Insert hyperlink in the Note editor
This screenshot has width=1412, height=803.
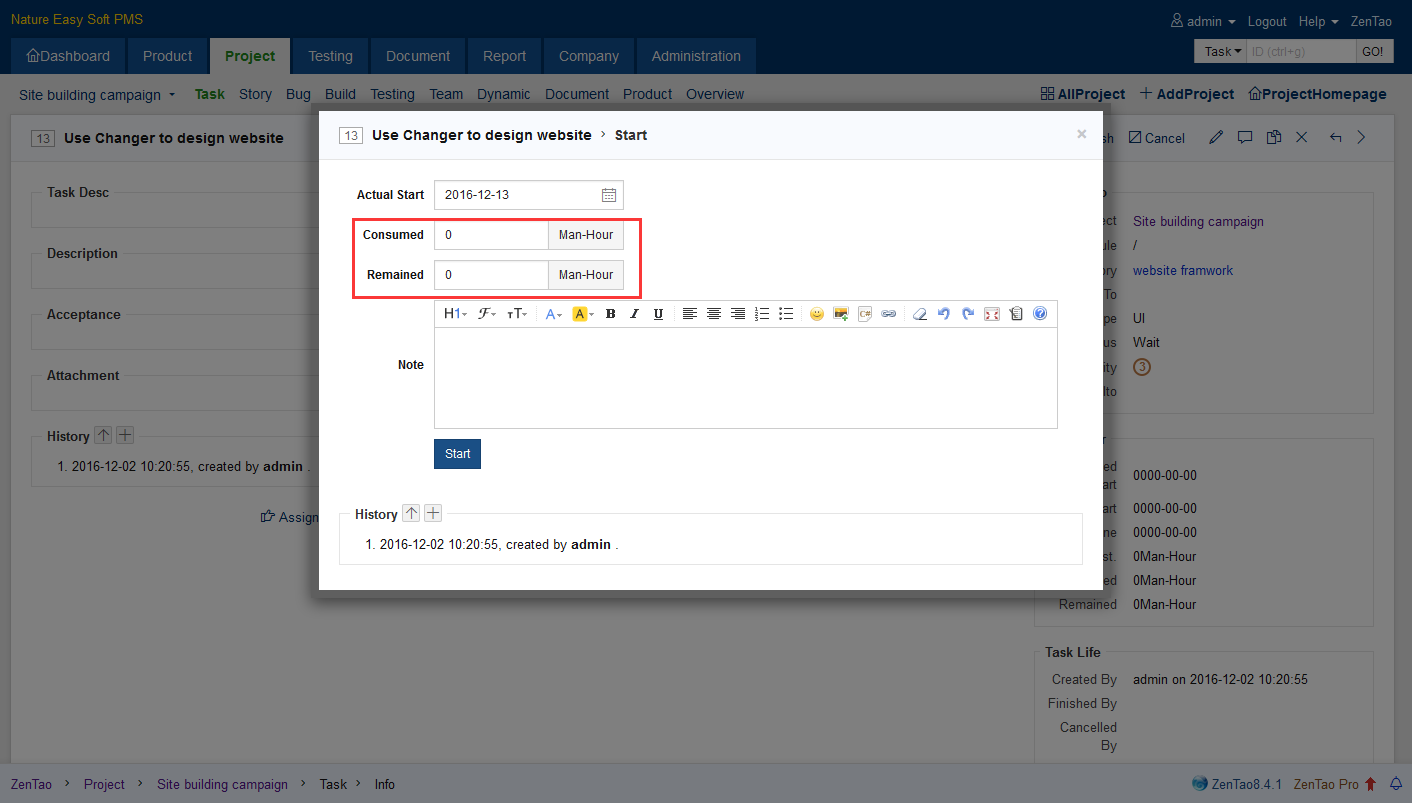point(888,314)
